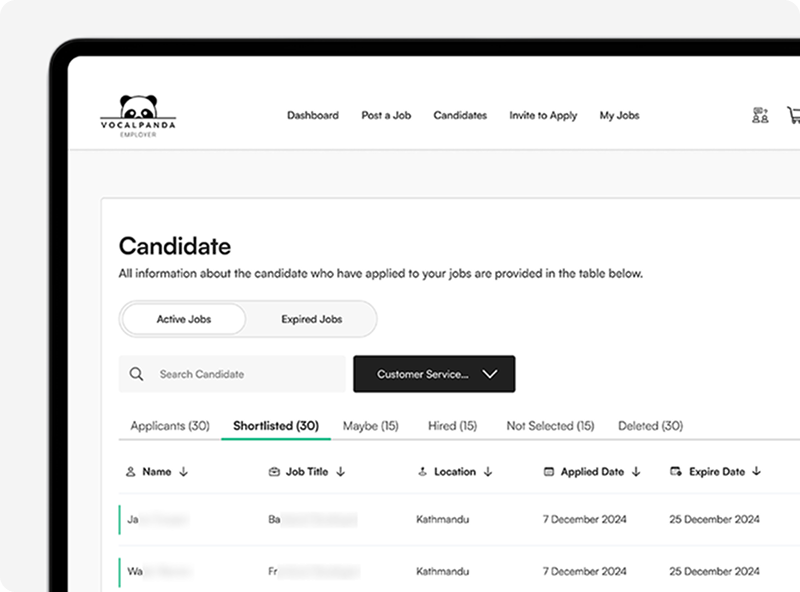The height and width of the screenshot is (592, 800).
Task: Select the Maybe (15) tab
Action: pos(370,426)
